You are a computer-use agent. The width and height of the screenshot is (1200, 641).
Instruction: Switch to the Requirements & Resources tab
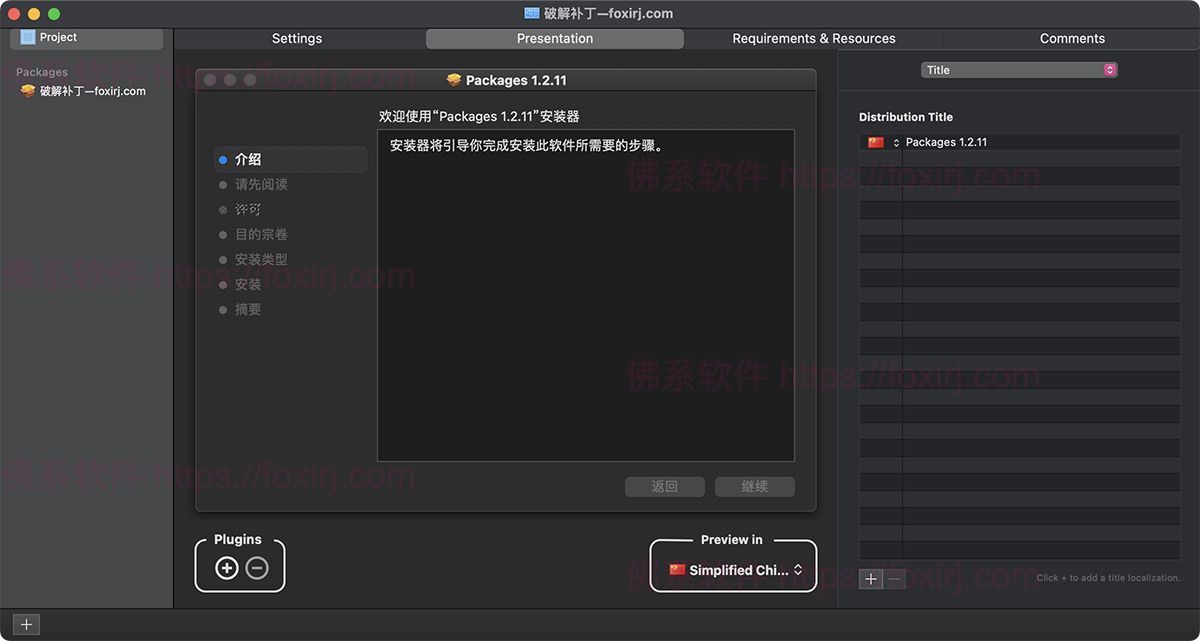[813, 38]
